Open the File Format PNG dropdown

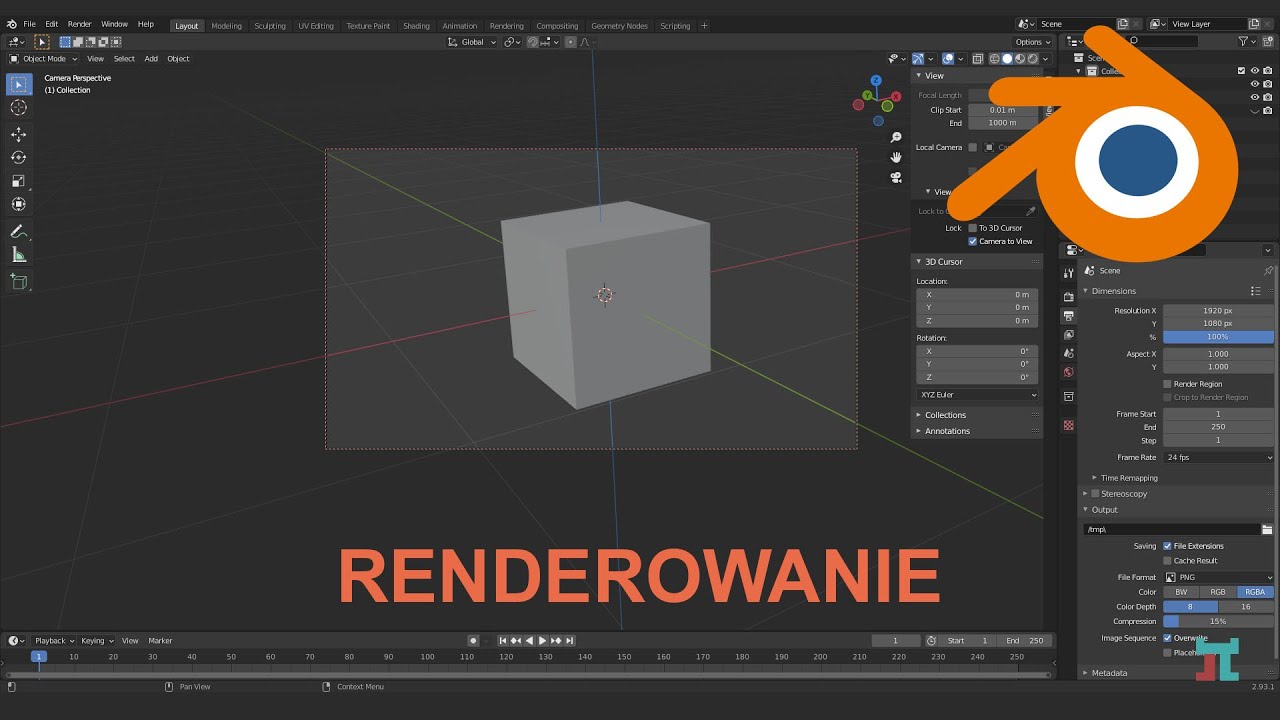click(1219, 577)
